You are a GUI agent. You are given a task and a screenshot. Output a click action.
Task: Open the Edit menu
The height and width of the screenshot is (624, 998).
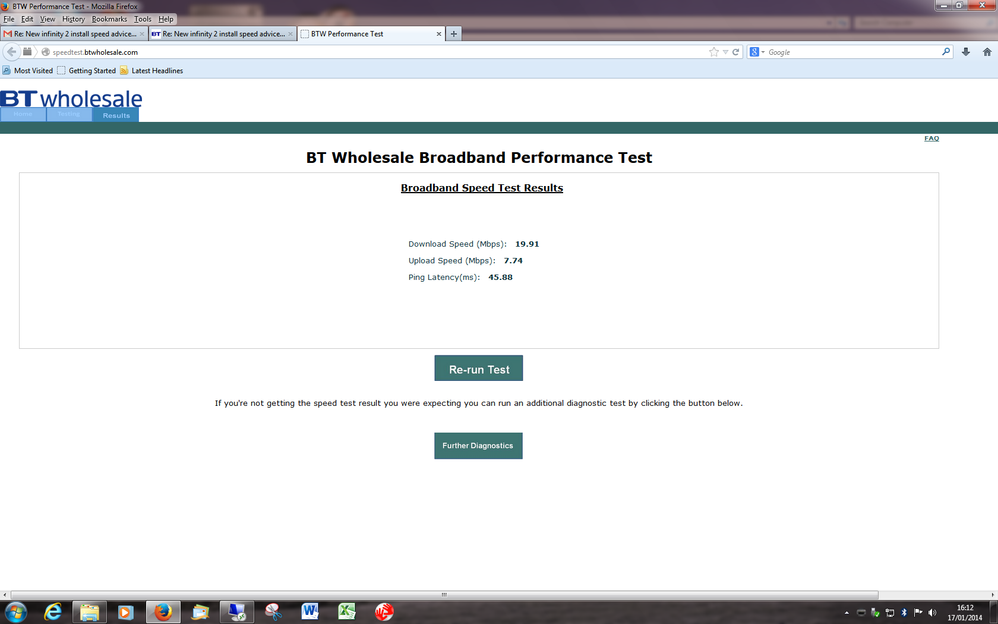point(27,19)
